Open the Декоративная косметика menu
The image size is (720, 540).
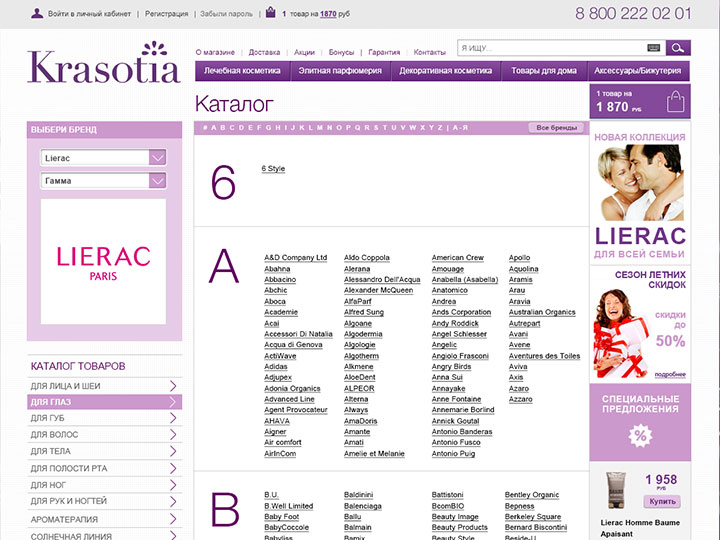[445, 71]
